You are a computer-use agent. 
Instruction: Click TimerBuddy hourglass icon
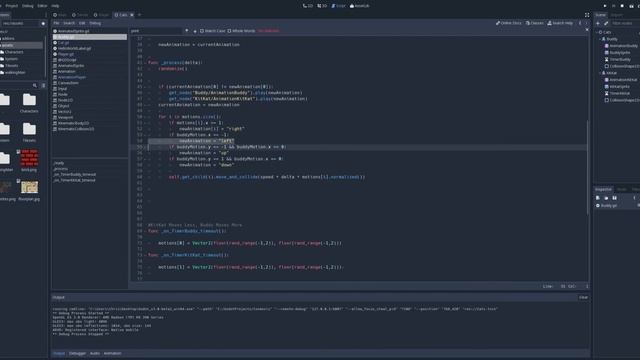[607, 59]
